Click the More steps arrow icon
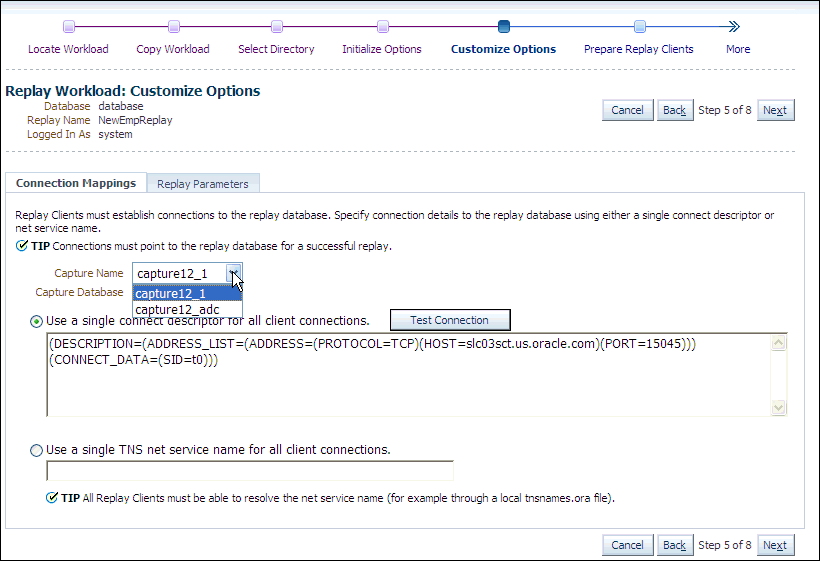 734,27
